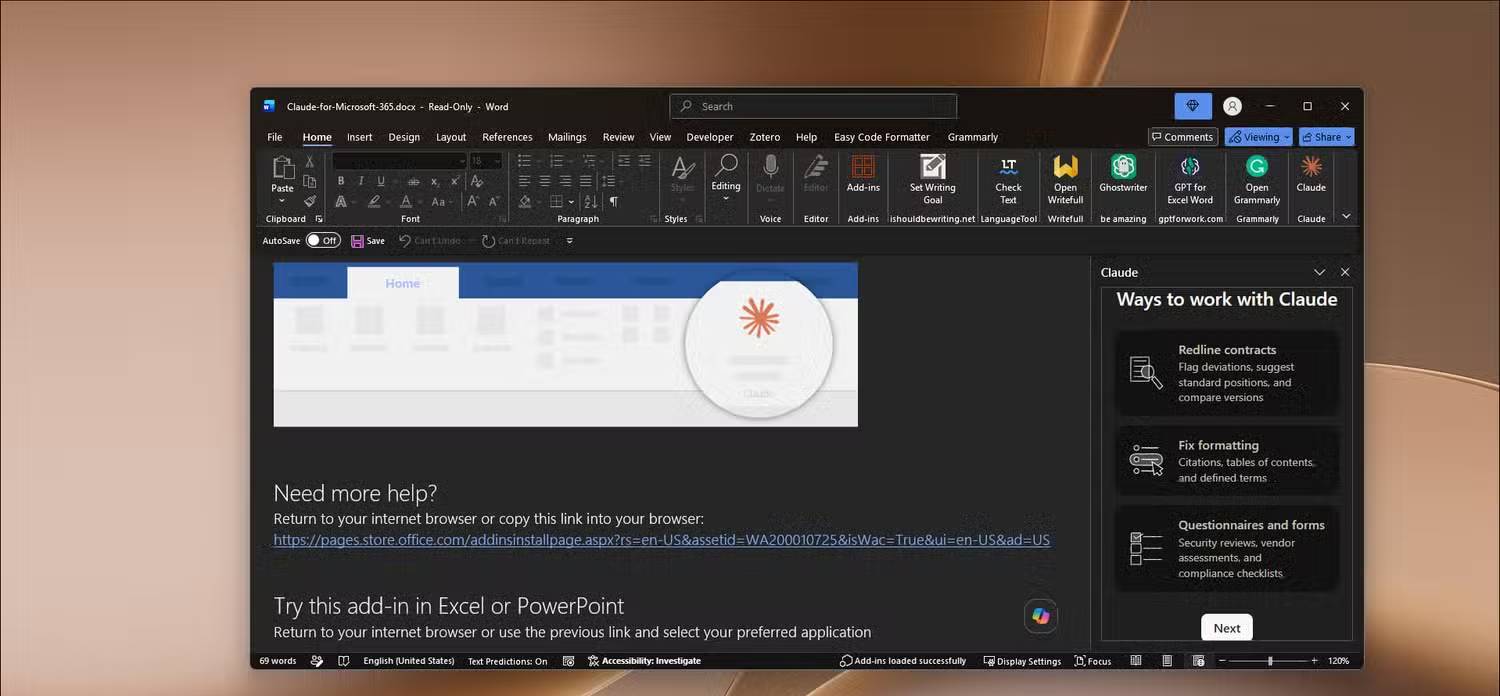This screenshot has height=696, width=1500.
Task: Click Set Writing Goal icon
Action: [932, 167]
